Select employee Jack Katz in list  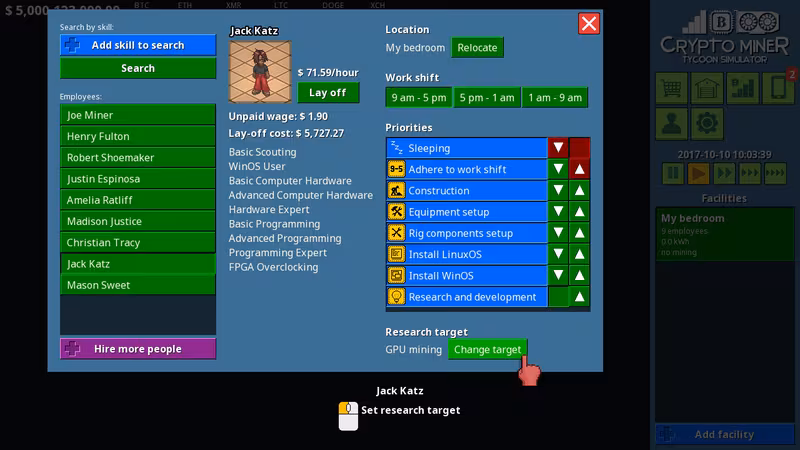[x=138, y=264]
